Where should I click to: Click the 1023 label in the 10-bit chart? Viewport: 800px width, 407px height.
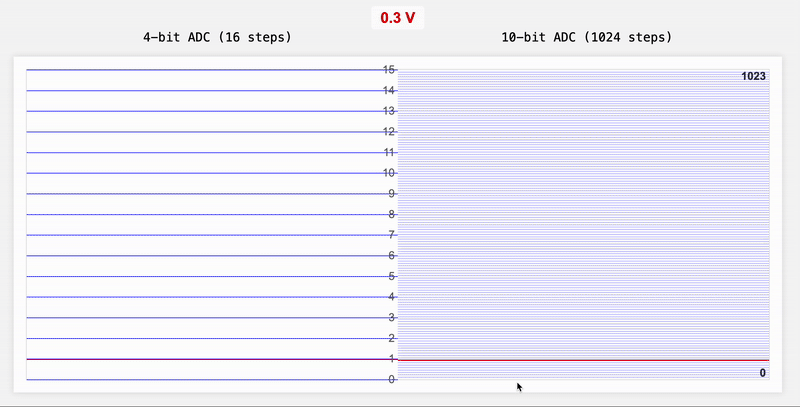[x=754, y=77]
